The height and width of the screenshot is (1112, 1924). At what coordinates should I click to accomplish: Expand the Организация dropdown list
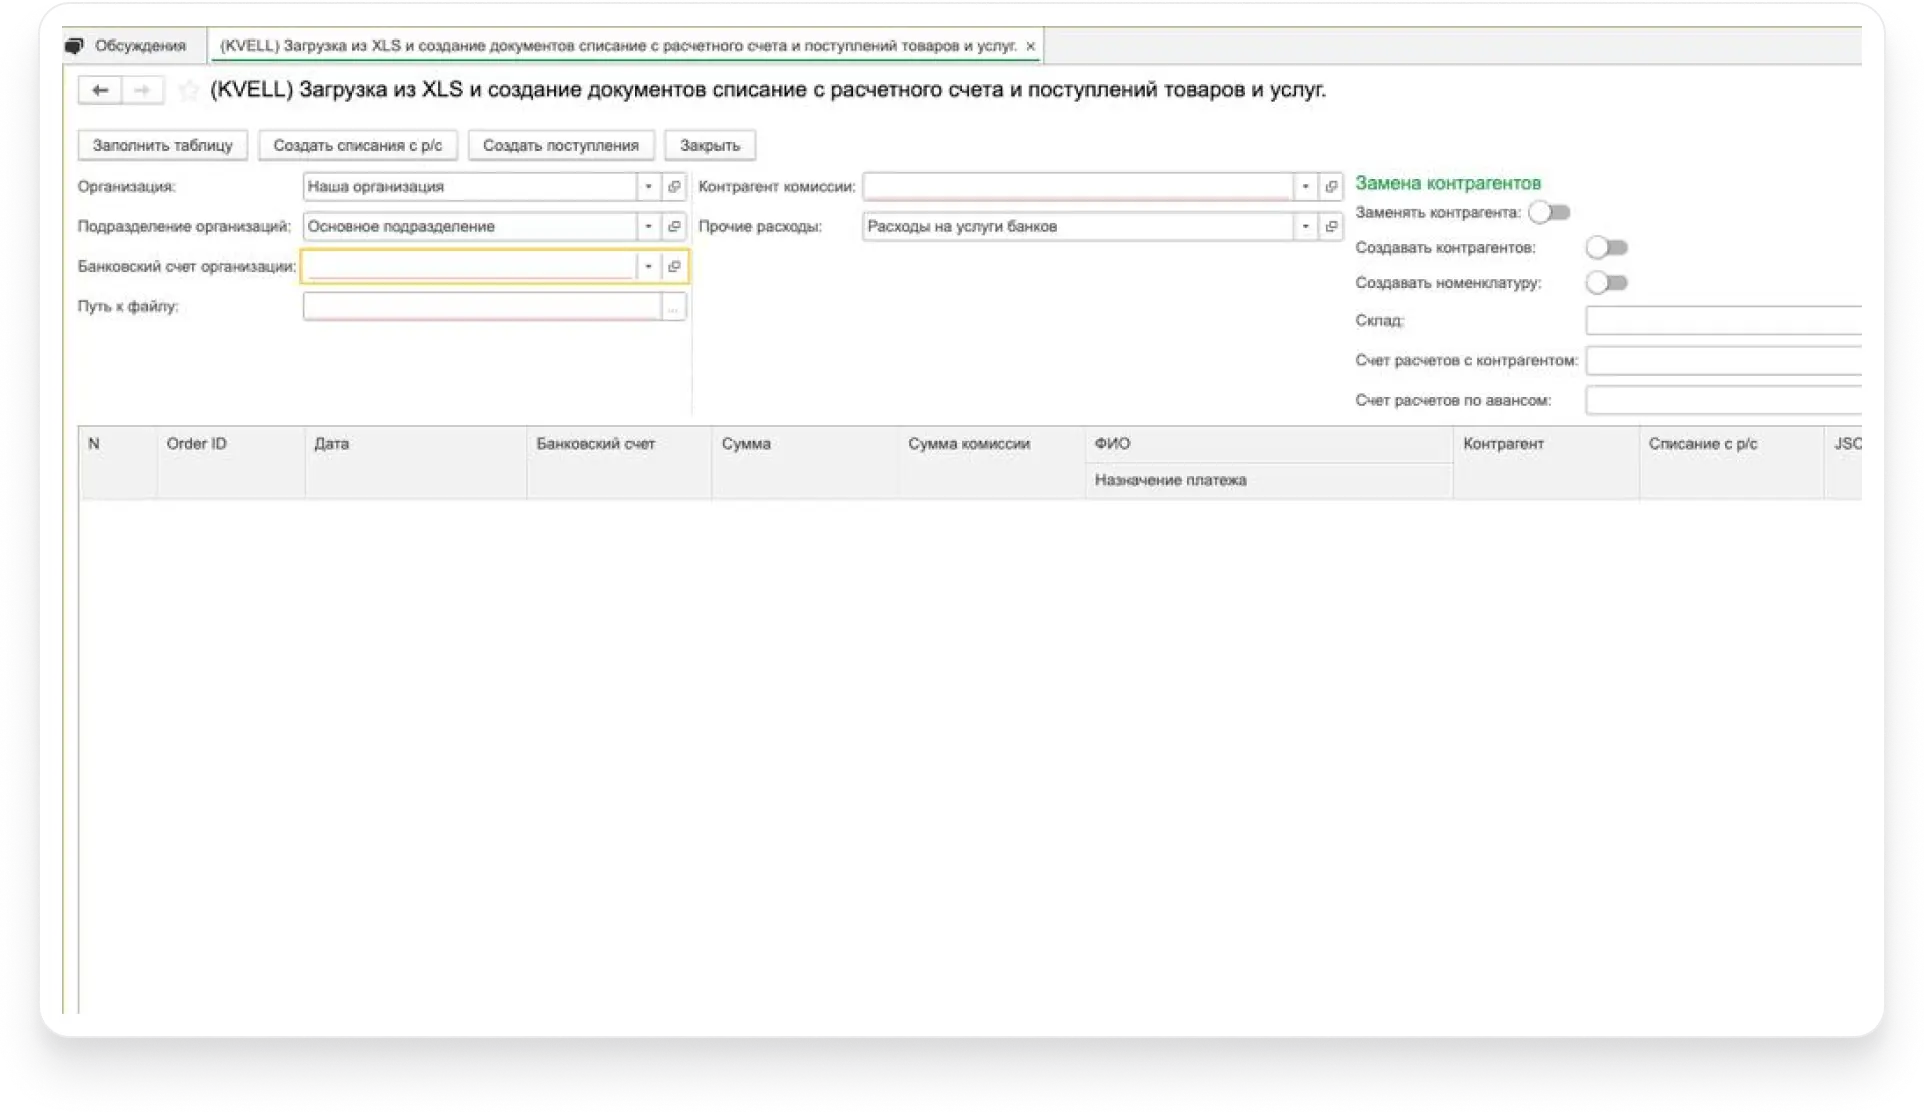(648, 187)
